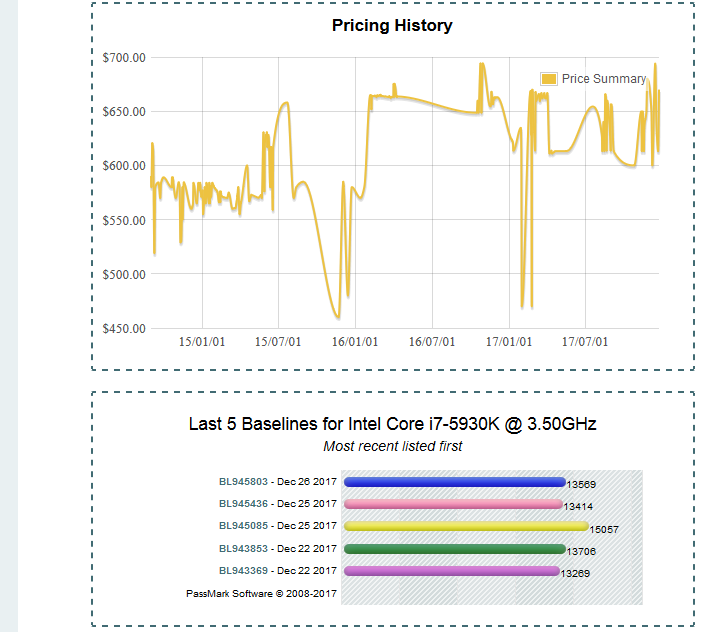Click the $600.00 axis label
The height and width of the screenshot is (632, 701).
click(x=124, y=166)
